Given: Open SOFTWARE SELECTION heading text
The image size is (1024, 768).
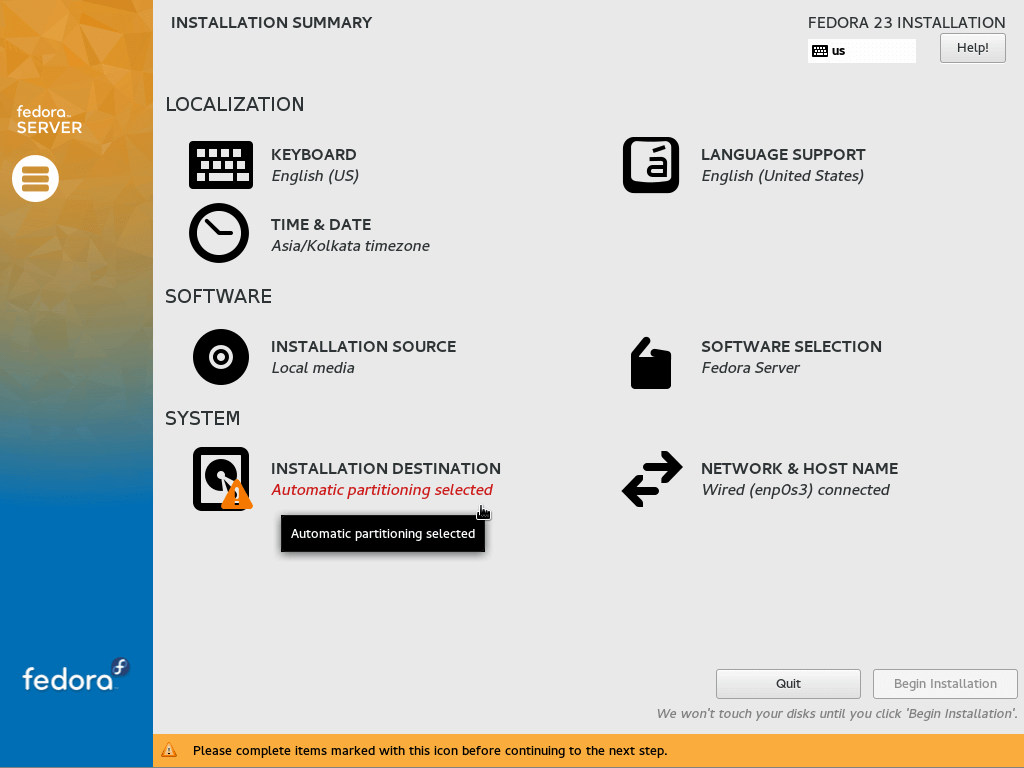Looking at the screenshot, I should (790, 347).
